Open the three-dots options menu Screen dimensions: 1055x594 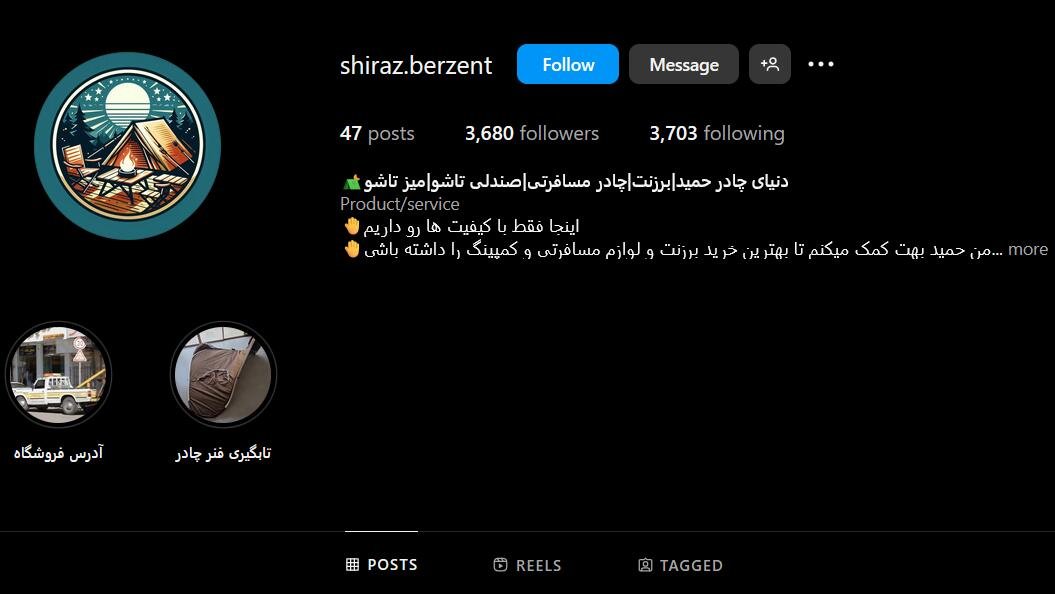(x=821, y=64)
